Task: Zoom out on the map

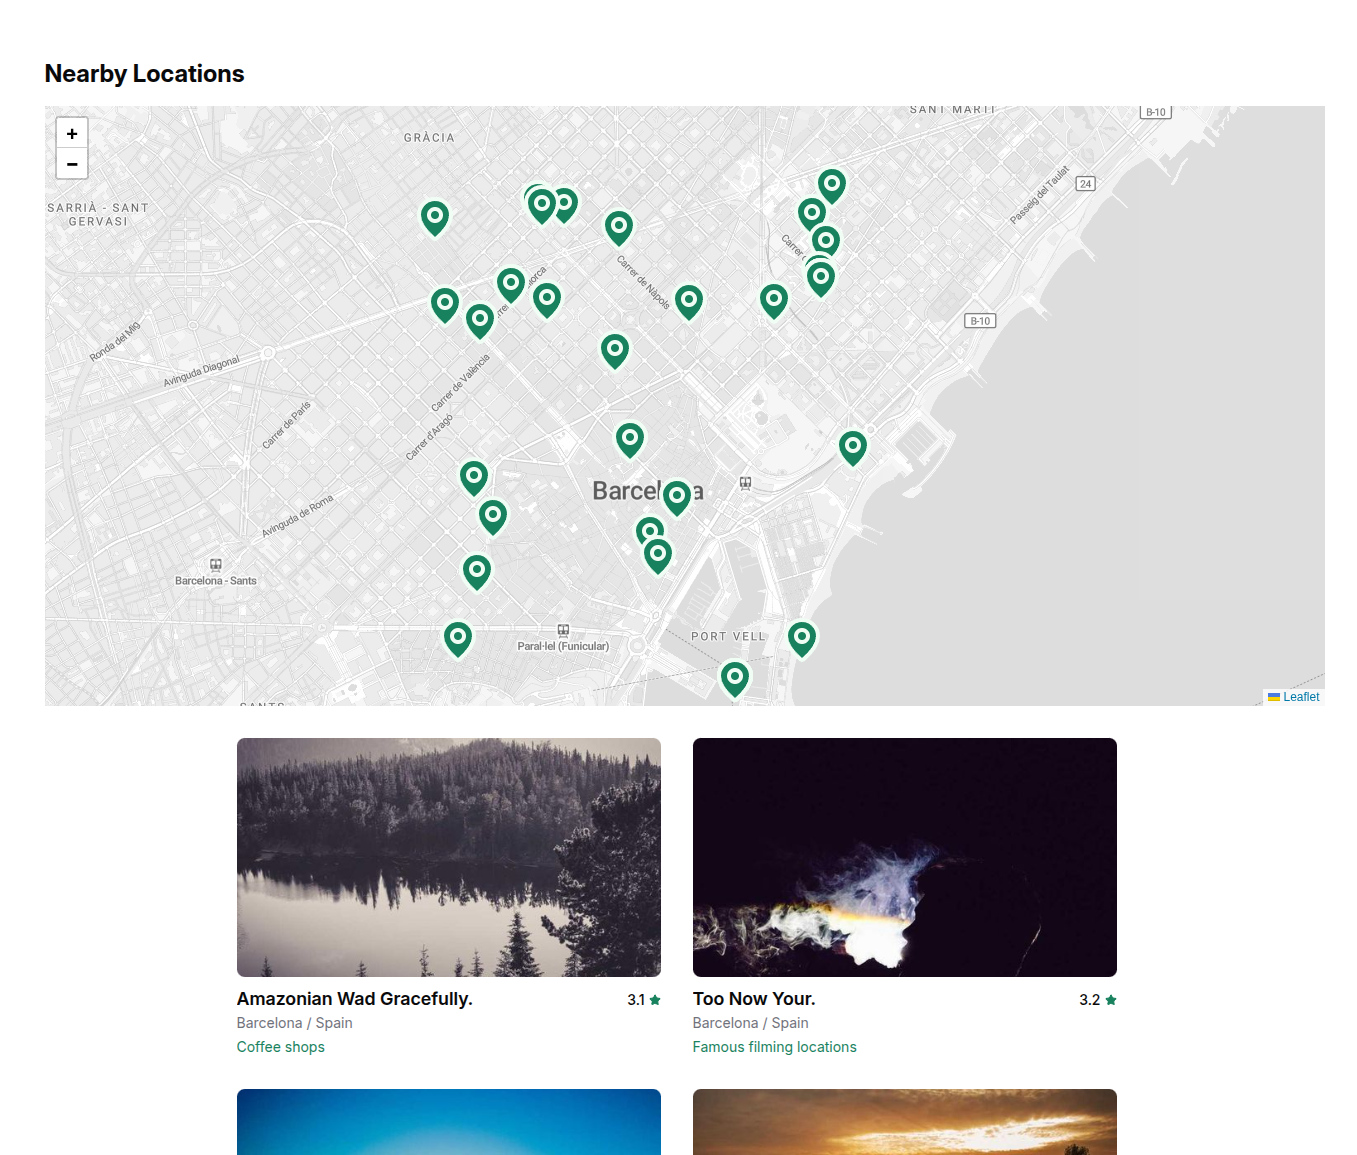Action: pyautogui.click(x=72, y=164)
